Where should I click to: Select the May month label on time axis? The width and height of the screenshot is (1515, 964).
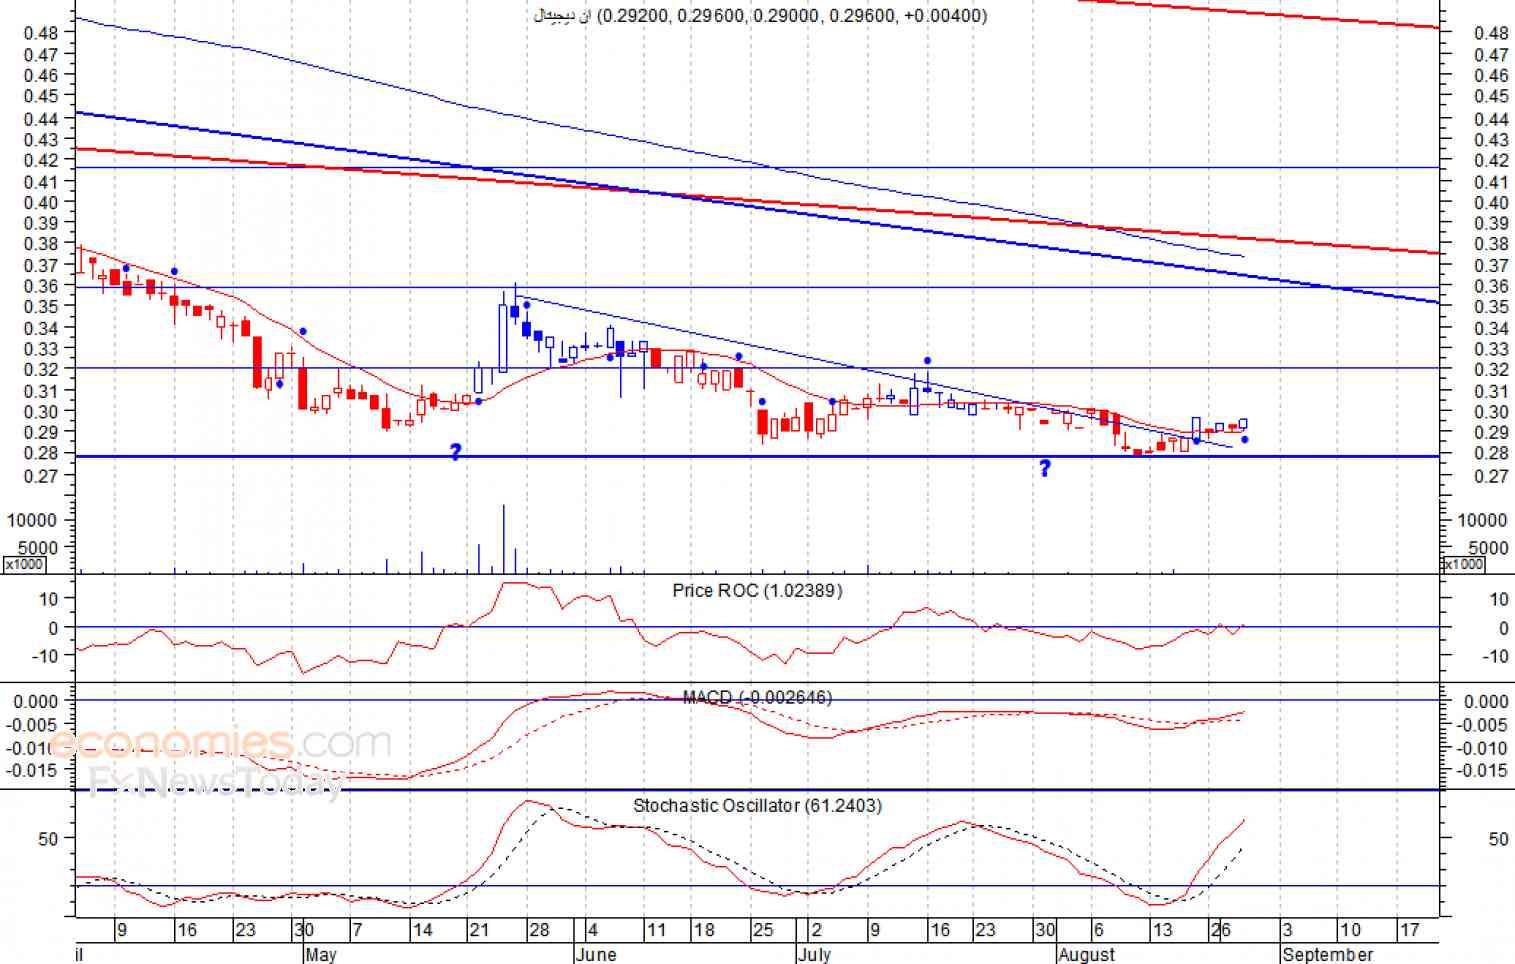coord(321,954)
